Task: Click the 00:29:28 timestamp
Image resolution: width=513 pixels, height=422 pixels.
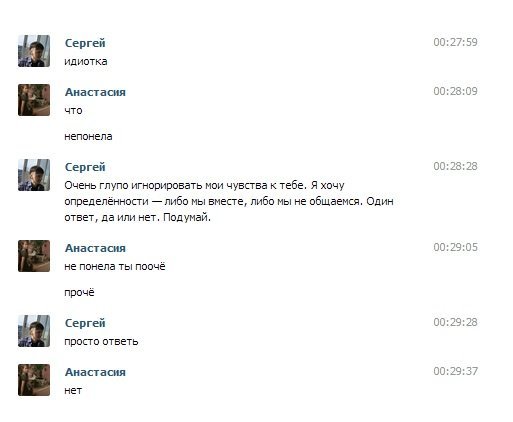Action: [455, 322]
